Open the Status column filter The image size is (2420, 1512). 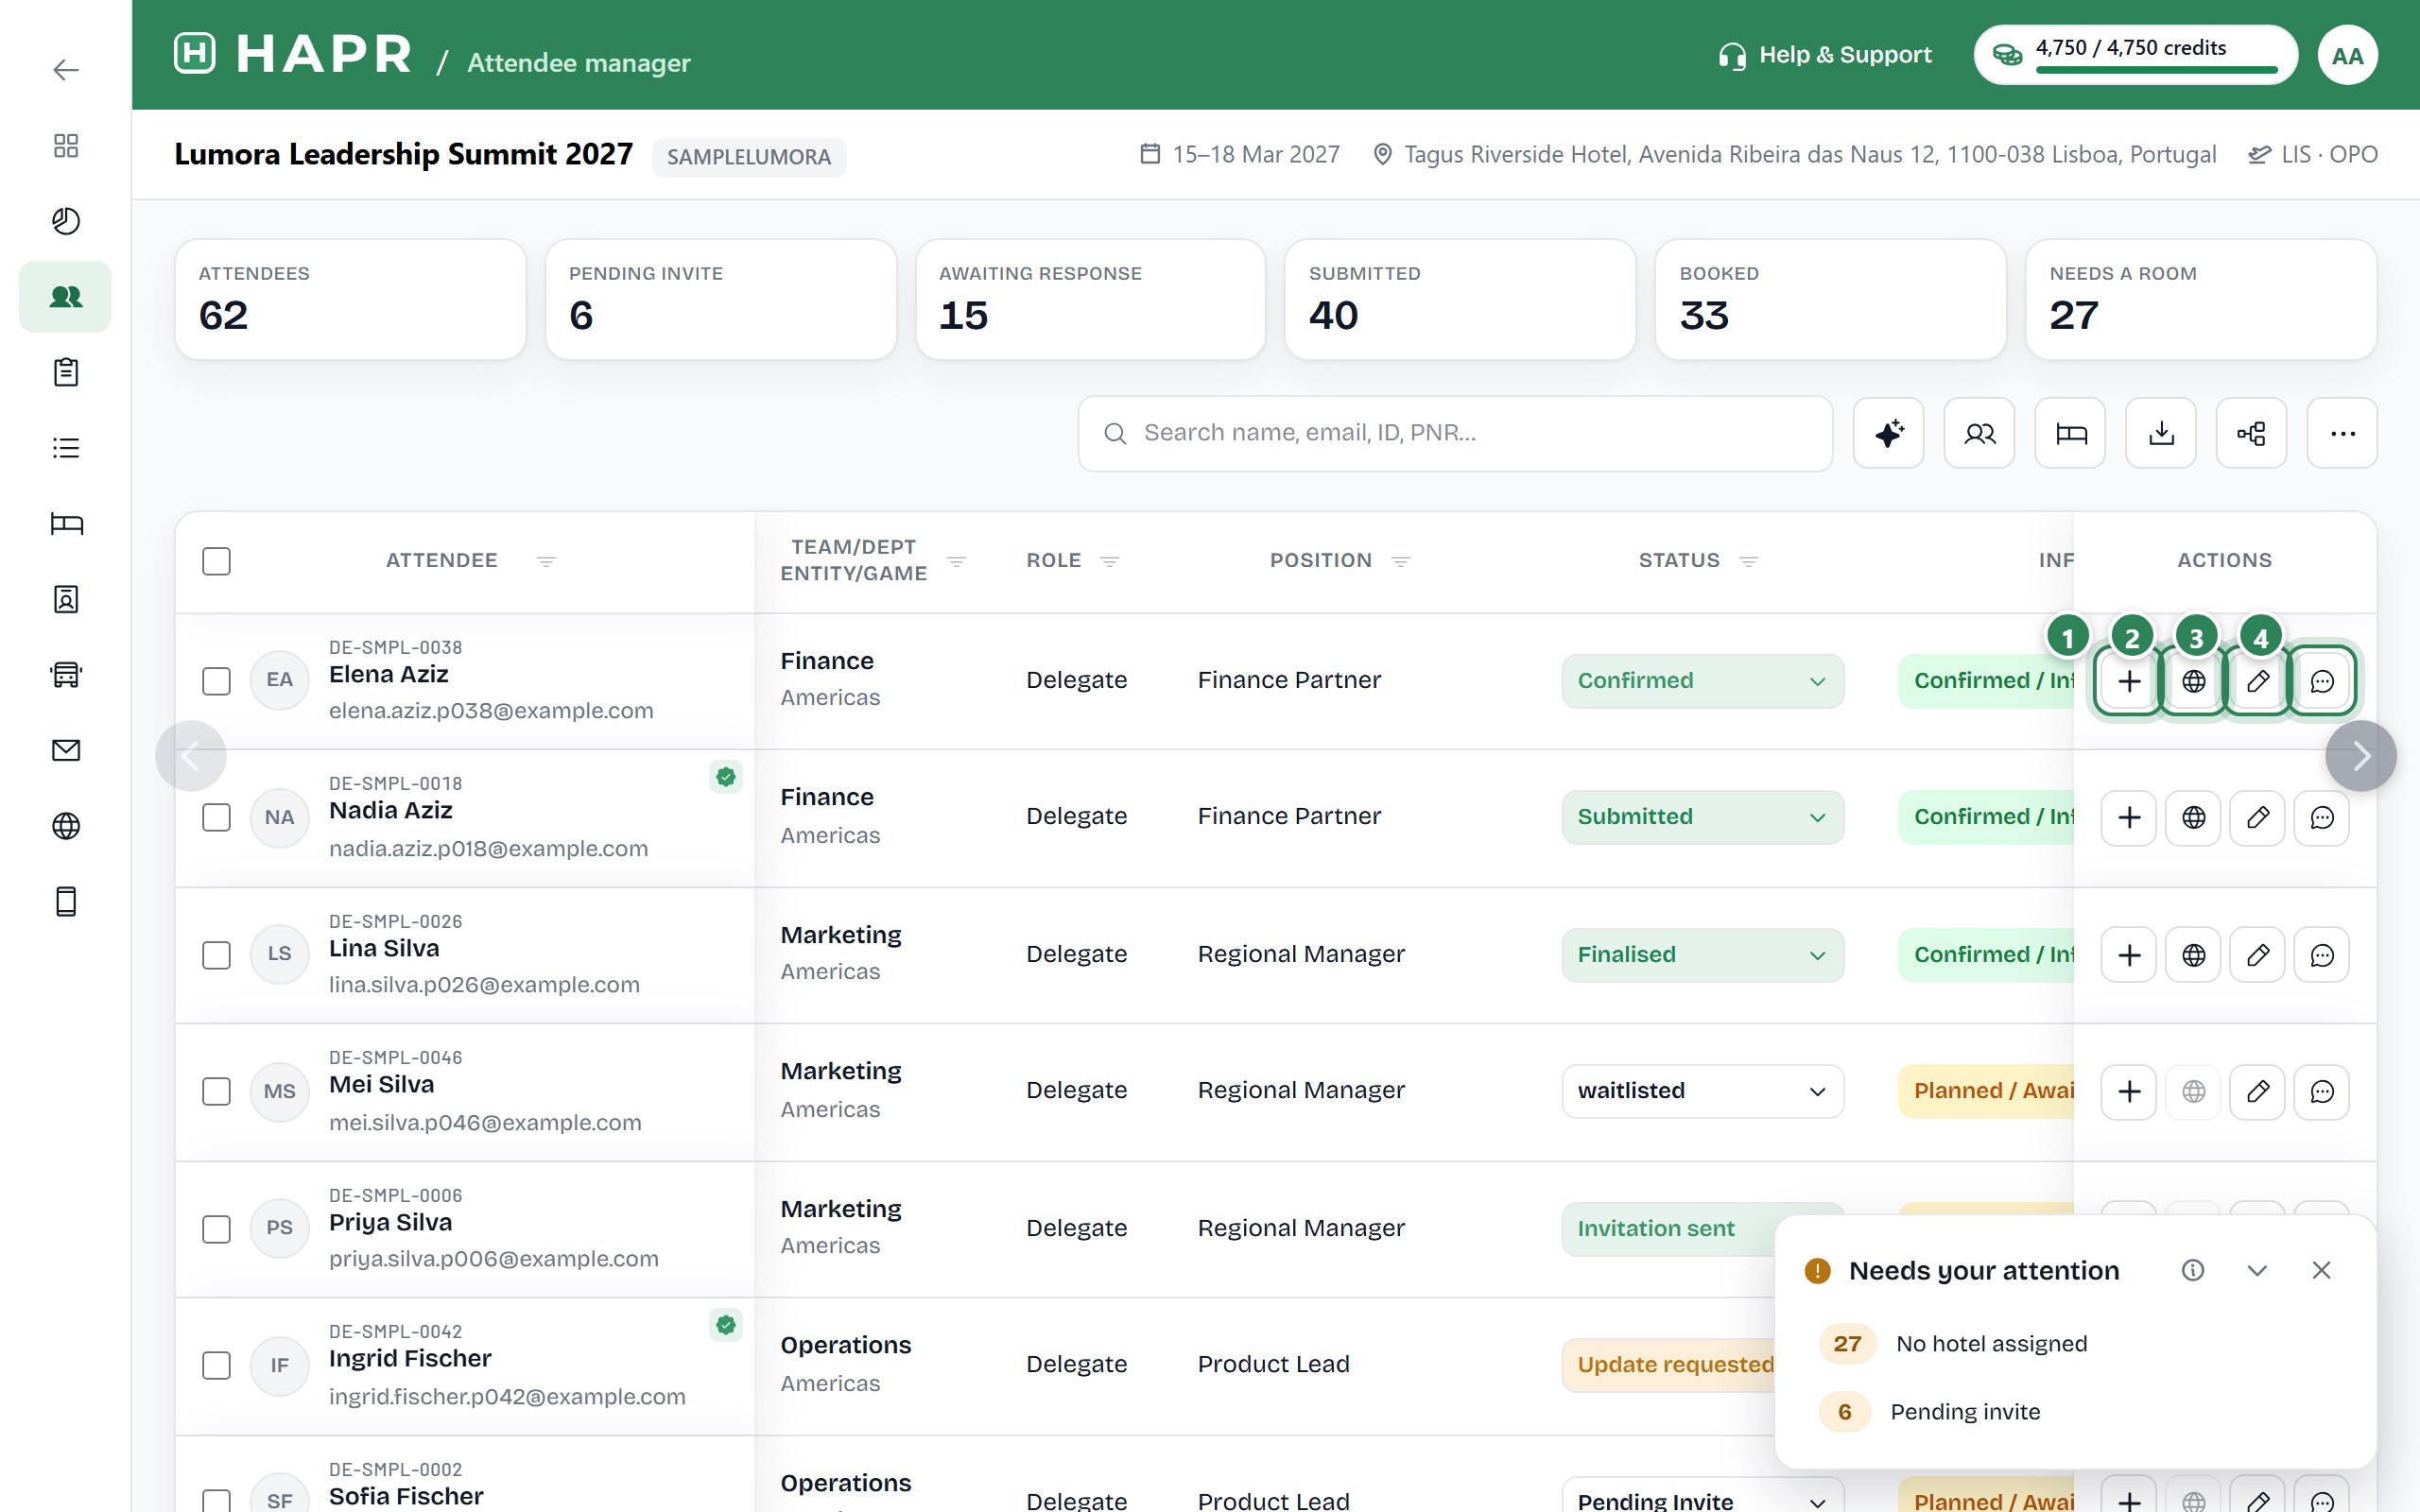tap(1748, 561)
